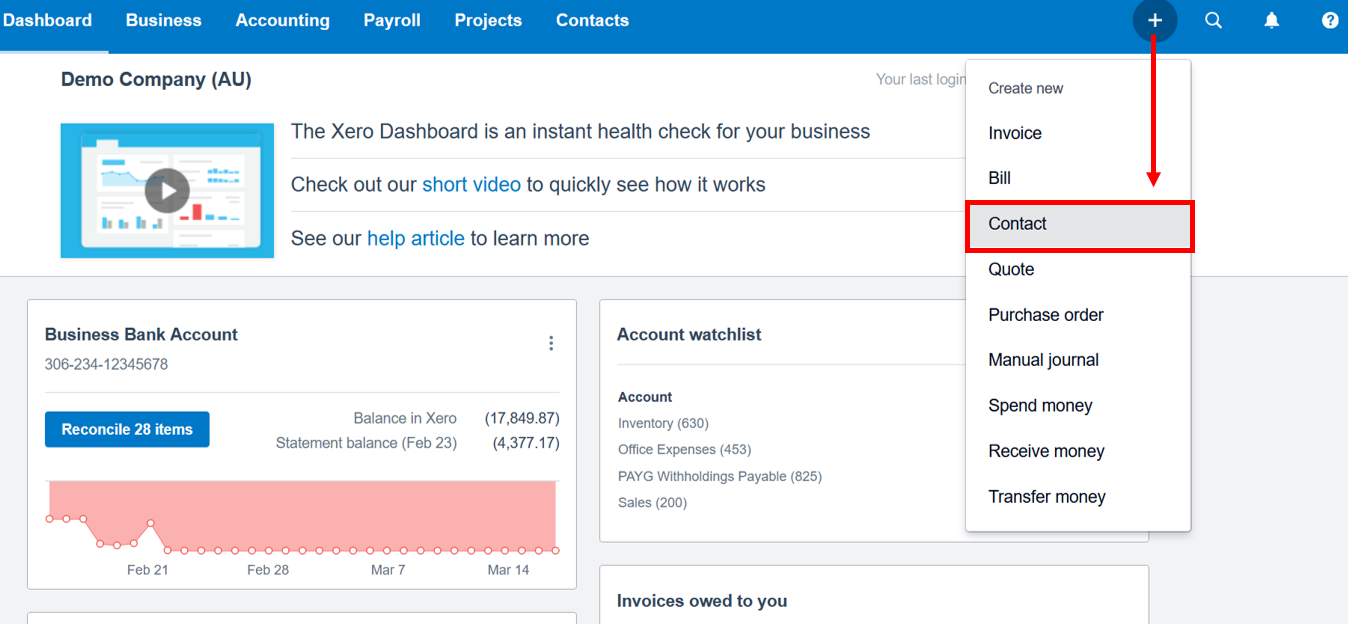1348x624 pixels.
Task: Click the help question mark icon
Action: 1330,20
